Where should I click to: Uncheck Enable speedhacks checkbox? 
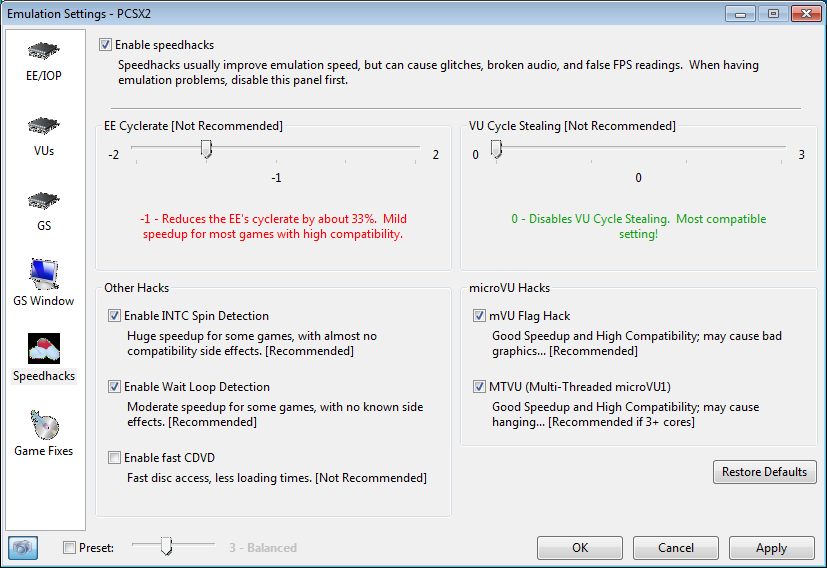(x=105, y=45)
